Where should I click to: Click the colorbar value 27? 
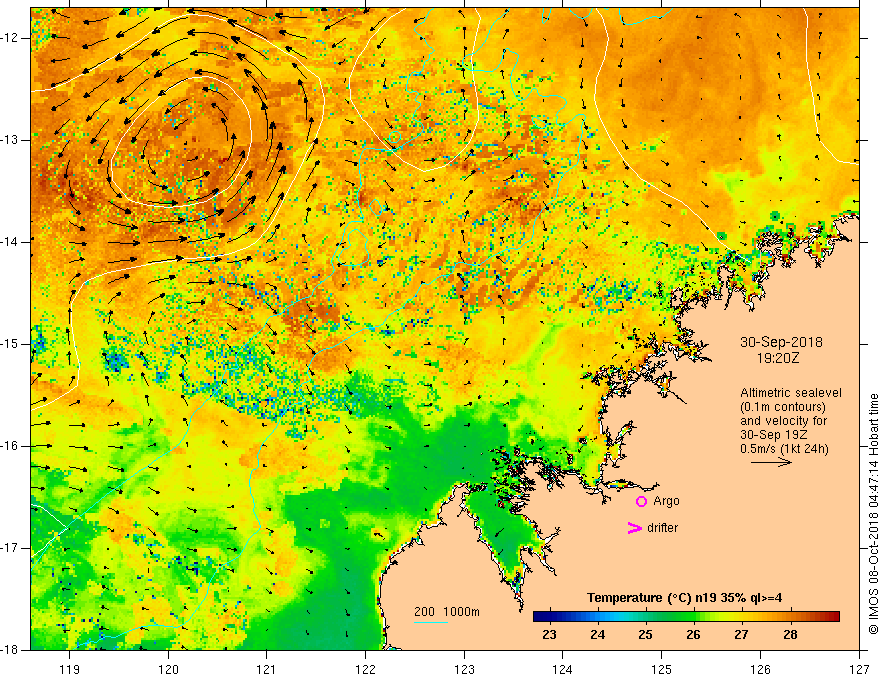(741, 635)
